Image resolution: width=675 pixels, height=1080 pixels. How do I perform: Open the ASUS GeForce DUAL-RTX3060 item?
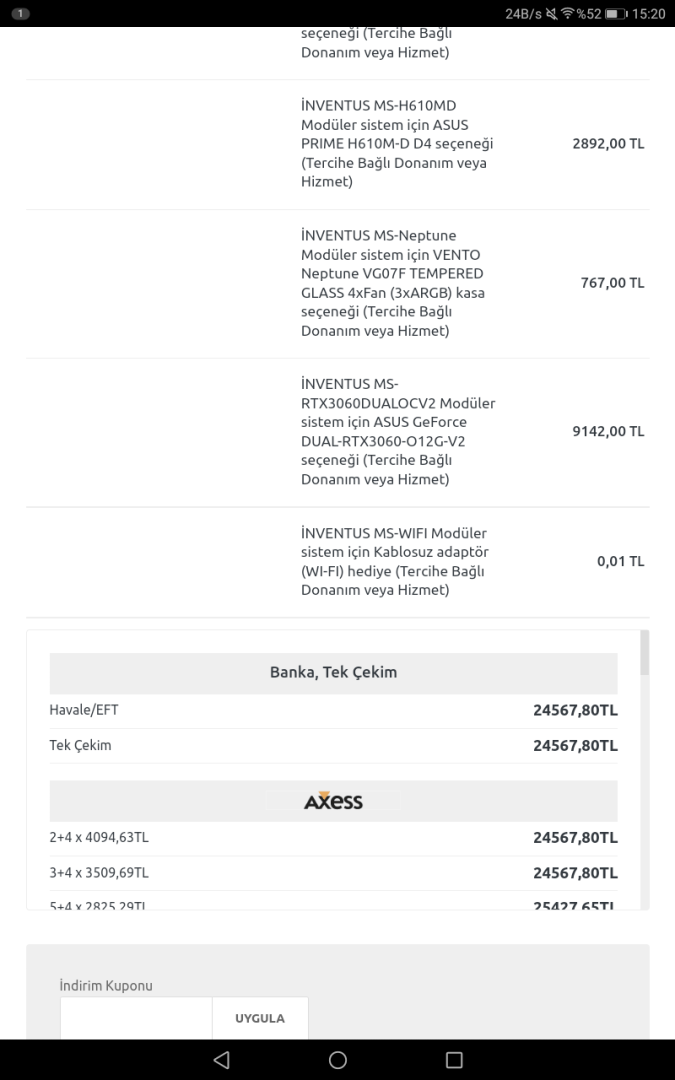398,431
